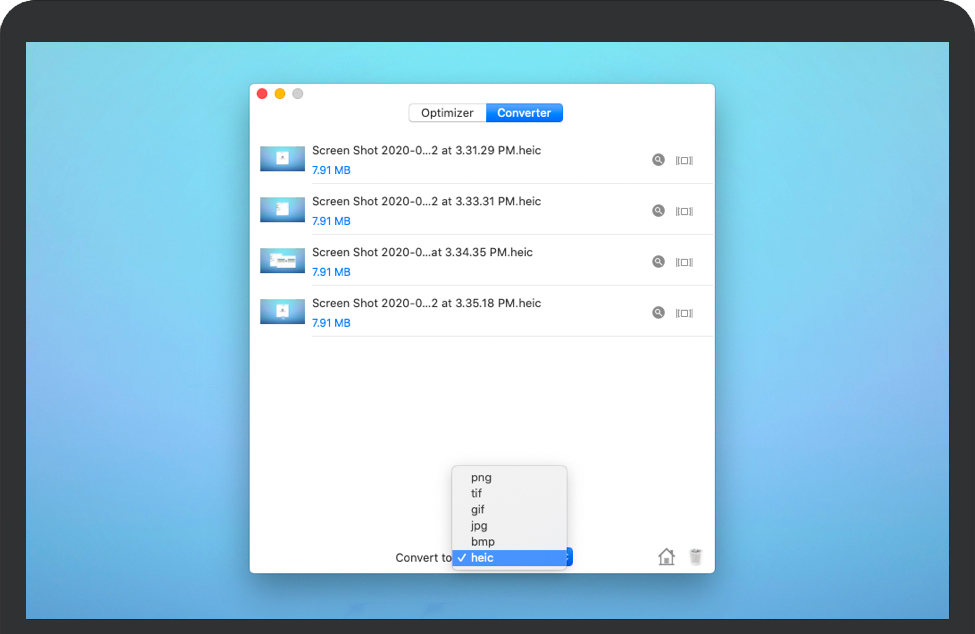The width and height of the screenshot is (975, 634).
Task: Click the compare icon on the 3.34.35 row
Action: pos(684,262)
